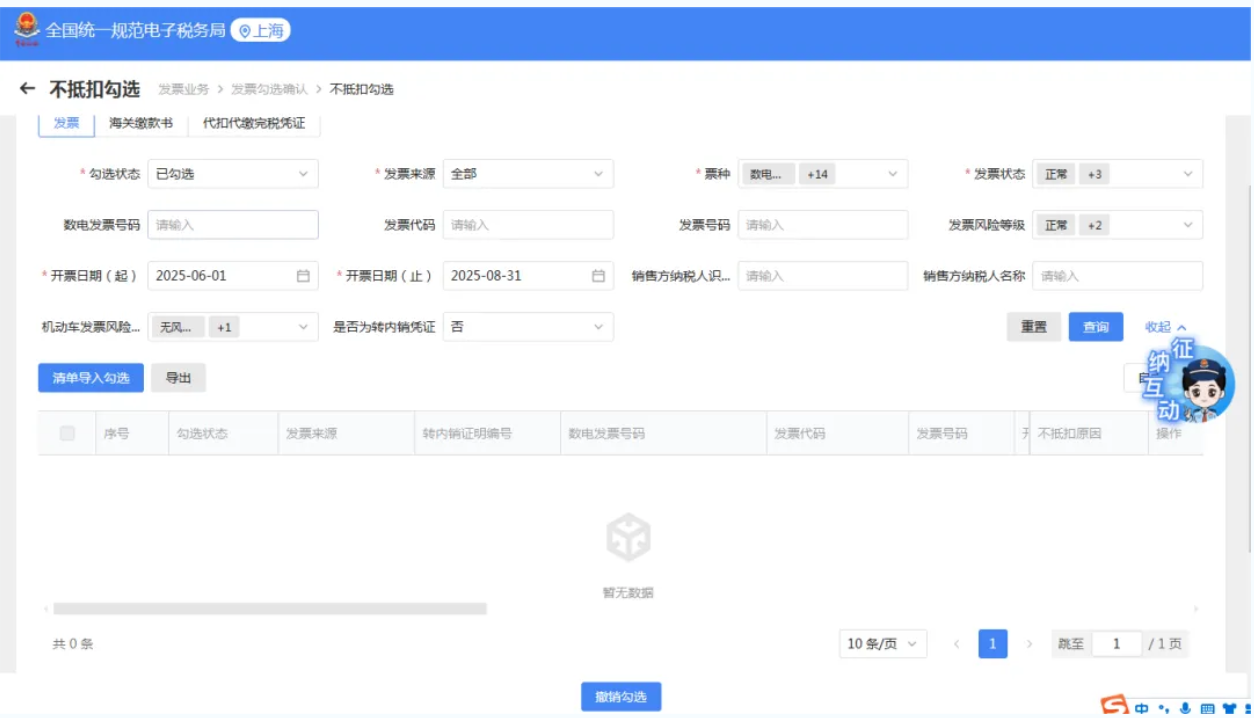Click the blue 查询 button

click(1095, 327)
